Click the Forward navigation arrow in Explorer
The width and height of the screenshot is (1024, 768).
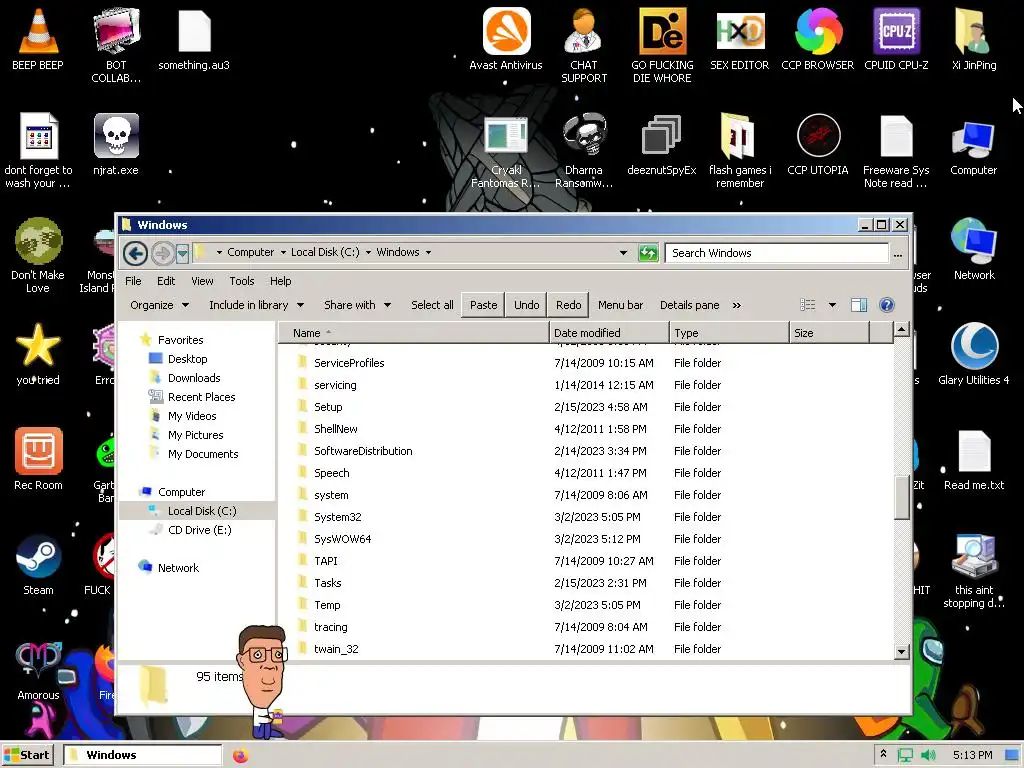(162, 253)
